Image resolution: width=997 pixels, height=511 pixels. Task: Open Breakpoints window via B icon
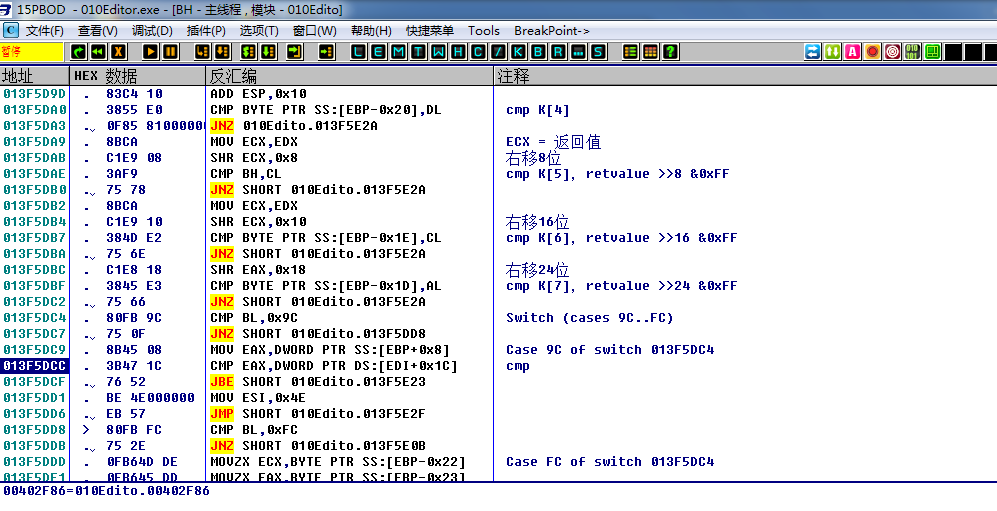pyautogui.click(x=539, y=52)
